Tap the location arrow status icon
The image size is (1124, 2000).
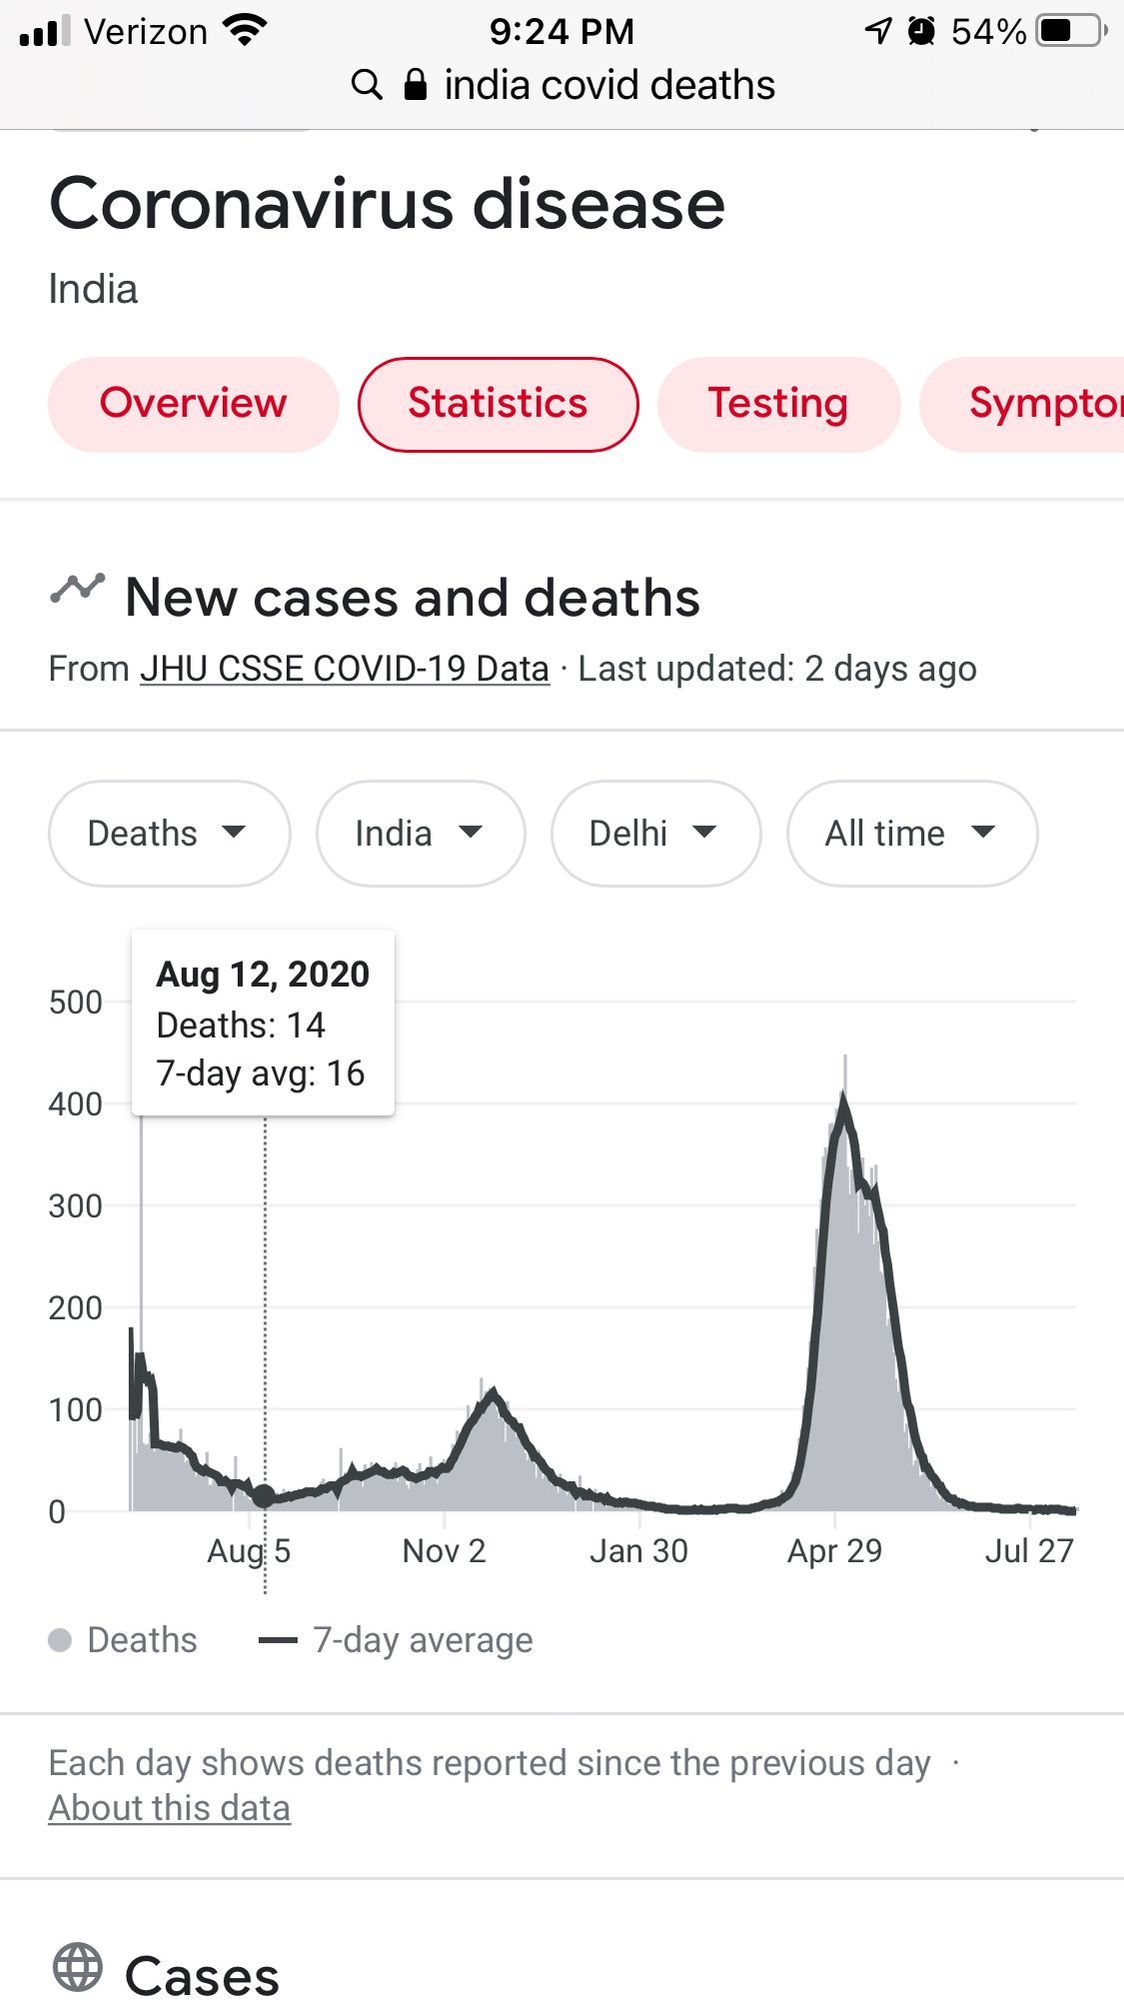(878, 31)
